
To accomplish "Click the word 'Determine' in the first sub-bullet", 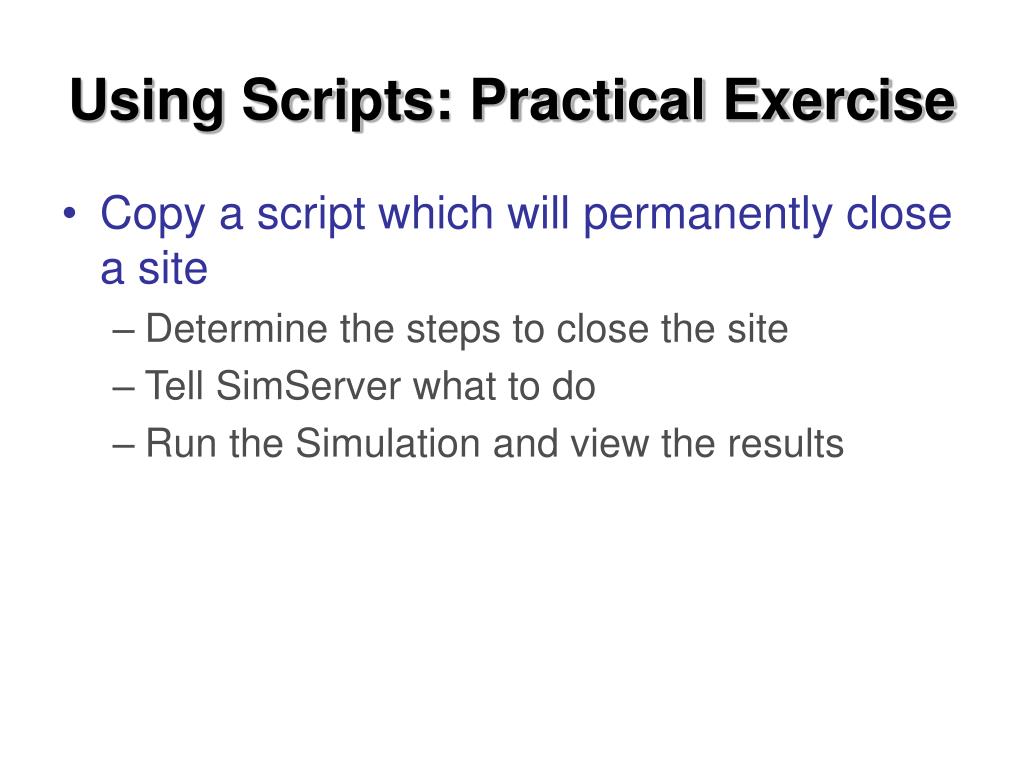I will (236, 328).
